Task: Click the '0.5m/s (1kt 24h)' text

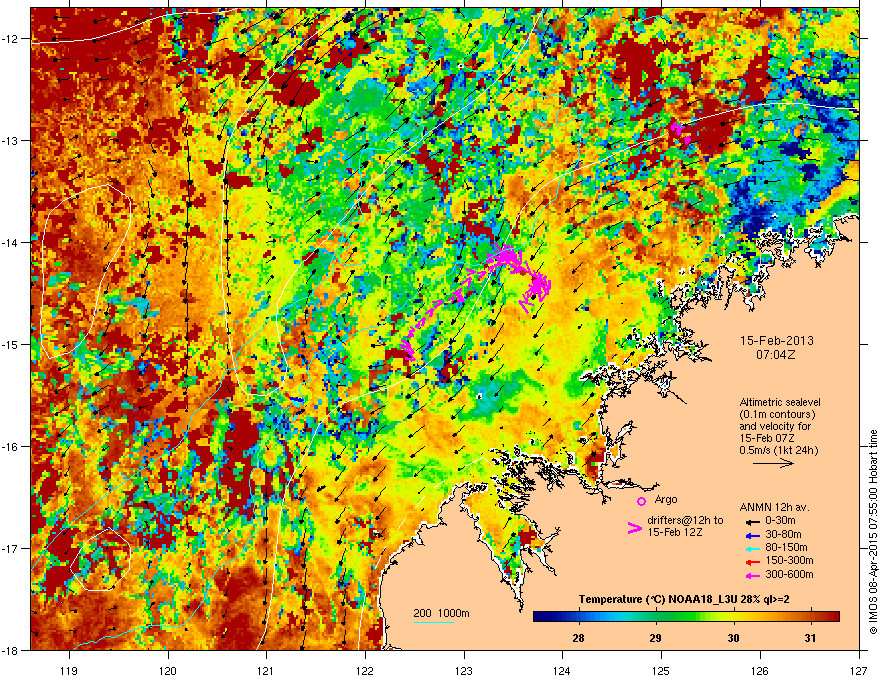Action: (x=778, y=450)
